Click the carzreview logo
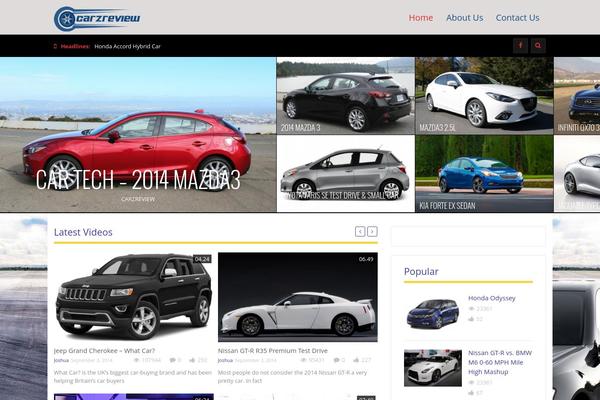This screenshot has width=600, height=400. [x=97, y=18]
